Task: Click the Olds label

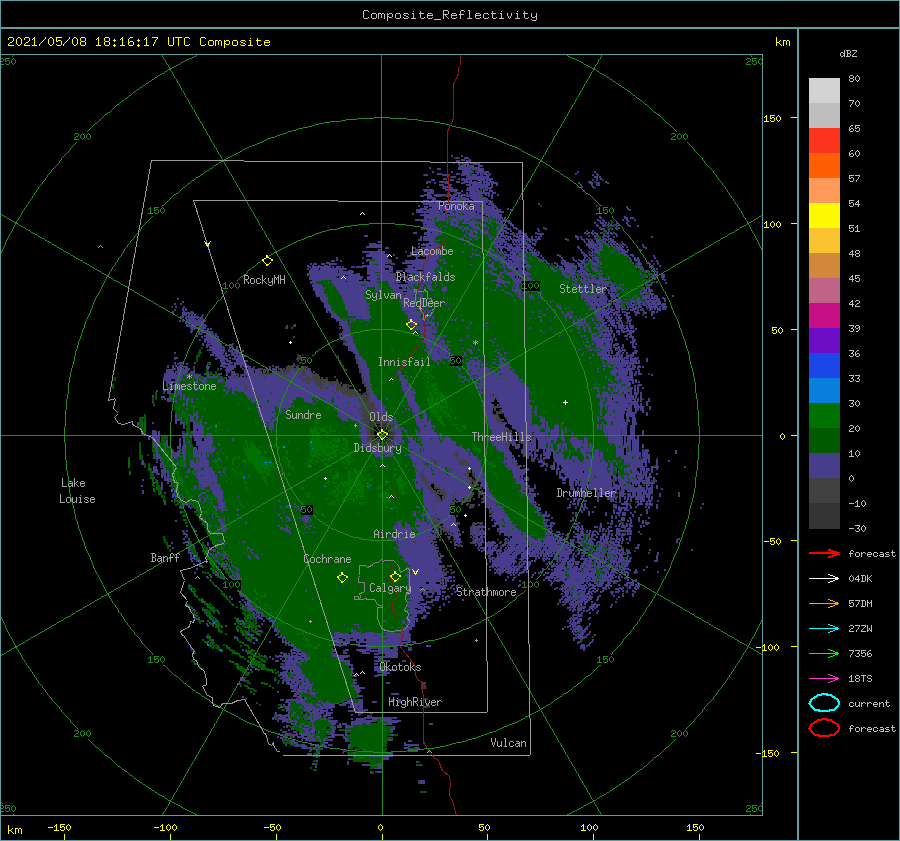Action: [381, 417]
